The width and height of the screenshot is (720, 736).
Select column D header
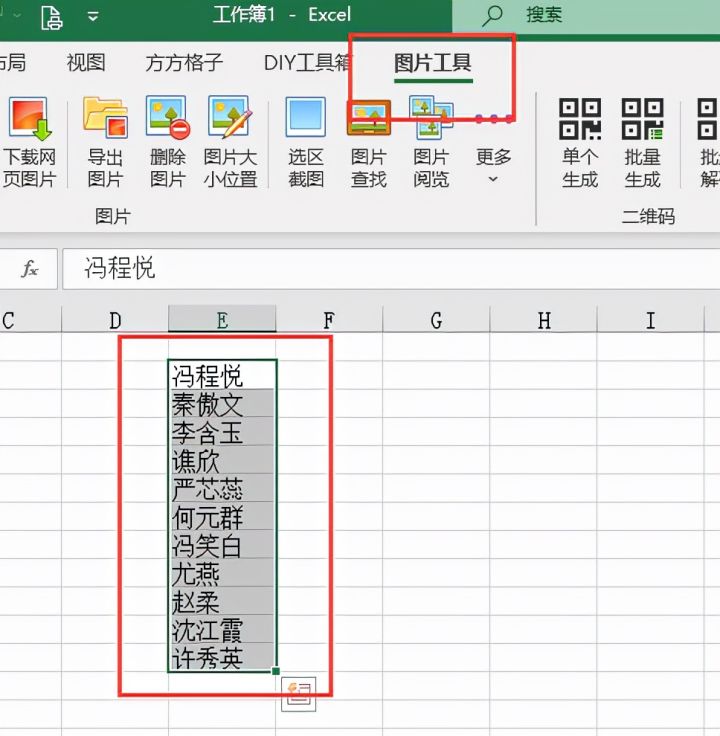click(115, 321)
